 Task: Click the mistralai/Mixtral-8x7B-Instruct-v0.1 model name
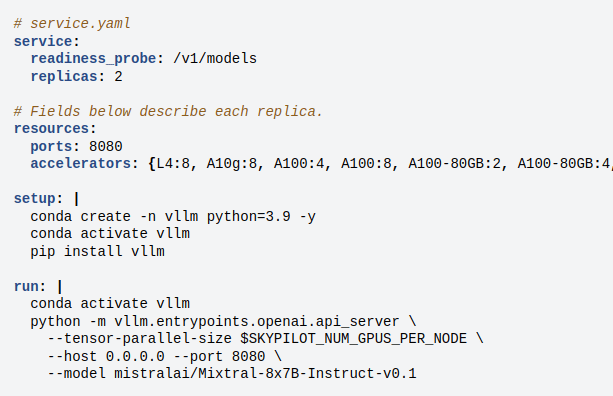point(265,374)
